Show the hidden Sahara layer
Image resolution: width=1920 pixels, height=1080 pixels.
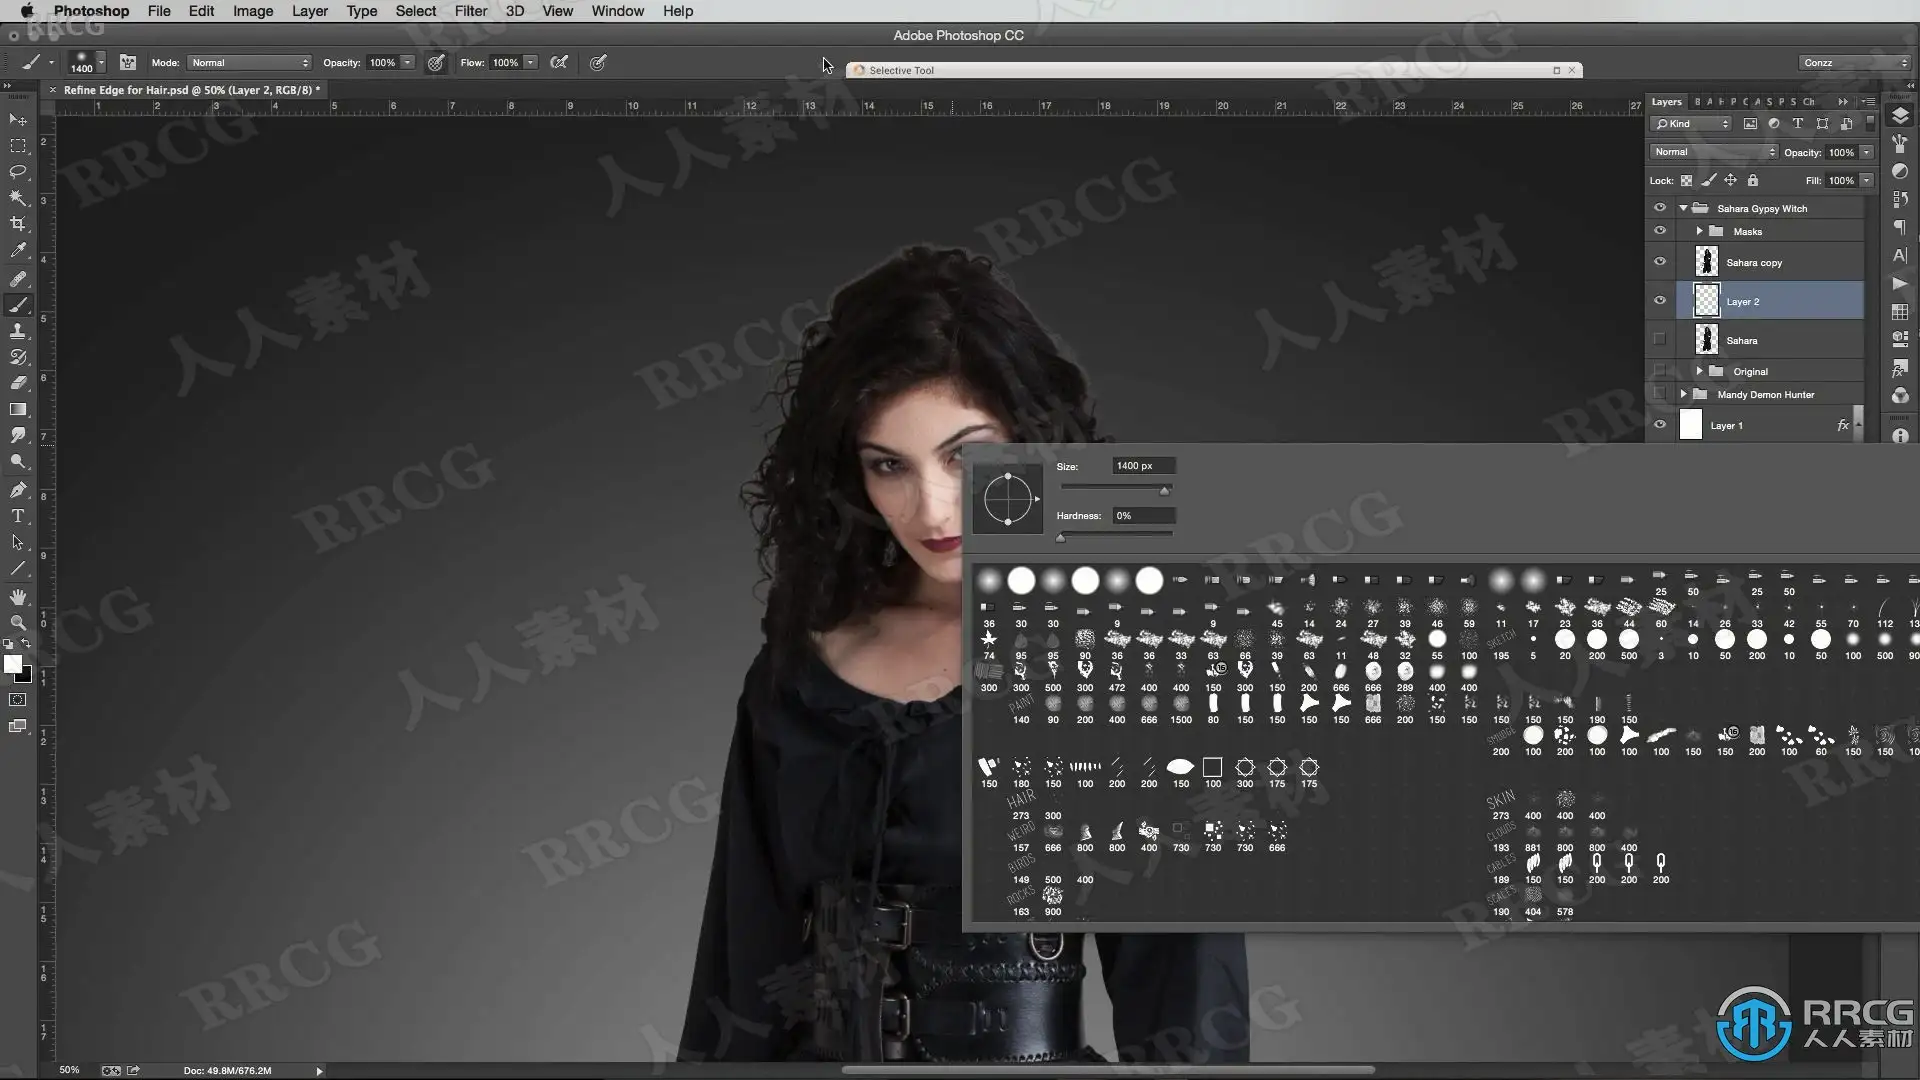(1660, 340)
